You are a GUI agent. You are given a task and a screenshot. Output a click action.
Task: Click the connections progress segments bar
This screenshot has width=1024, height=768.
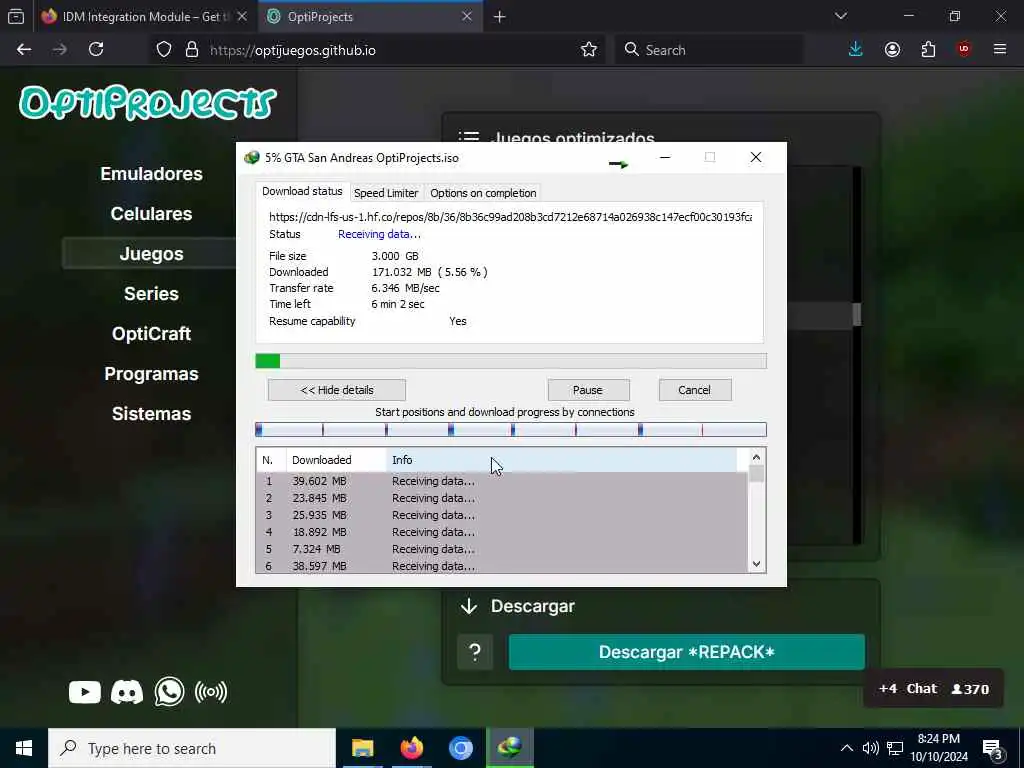pos(511,430)
